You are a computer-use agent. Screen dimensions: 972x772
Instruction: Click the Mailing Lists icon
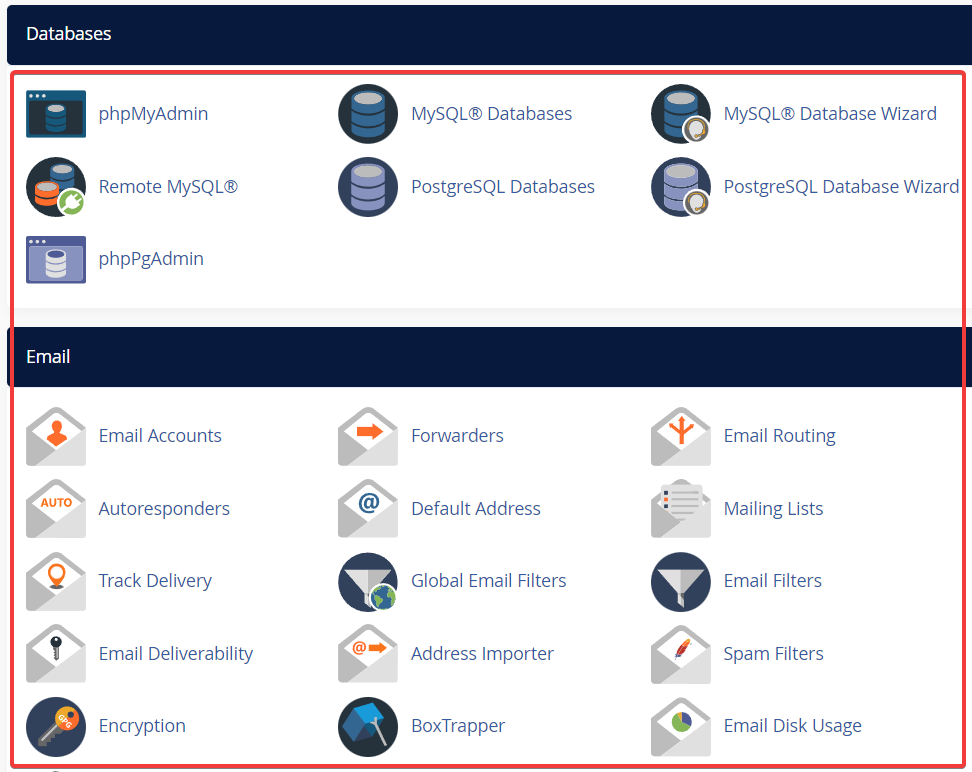click(681, 508)
